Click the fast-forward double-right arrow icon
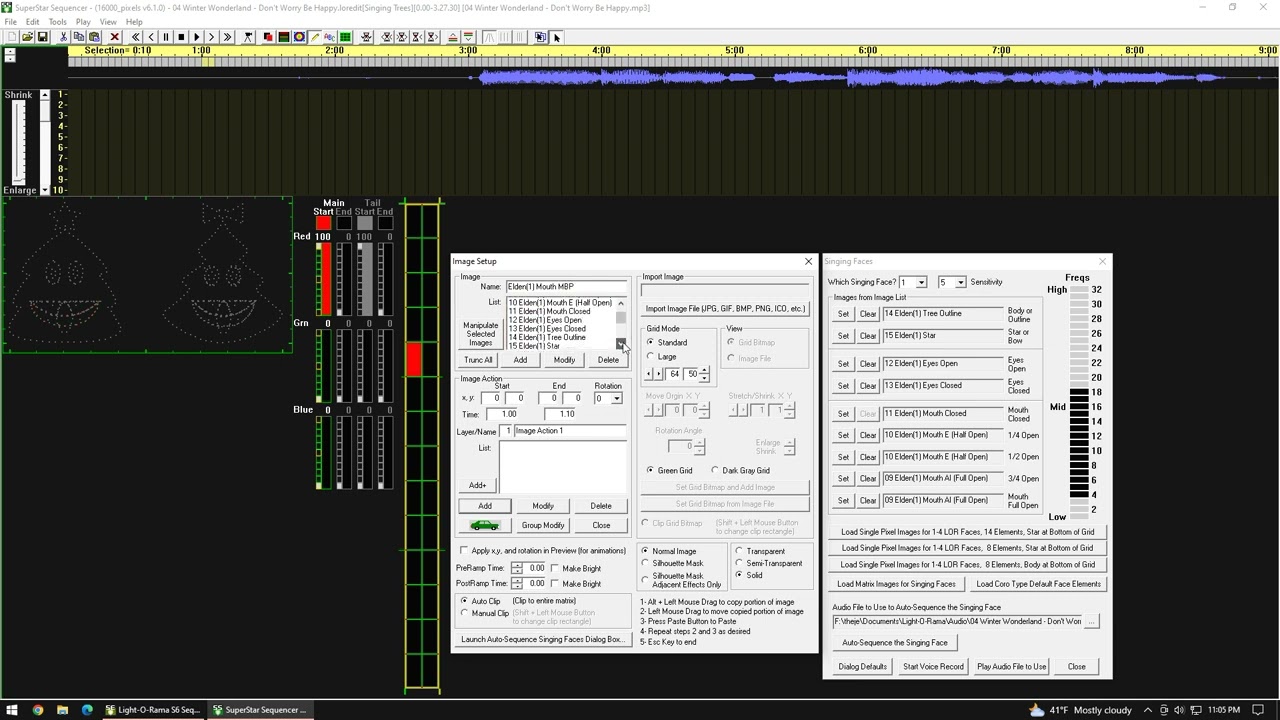Image resolution: width=1280 pixels, height=720 pixels. click(227, 37)
